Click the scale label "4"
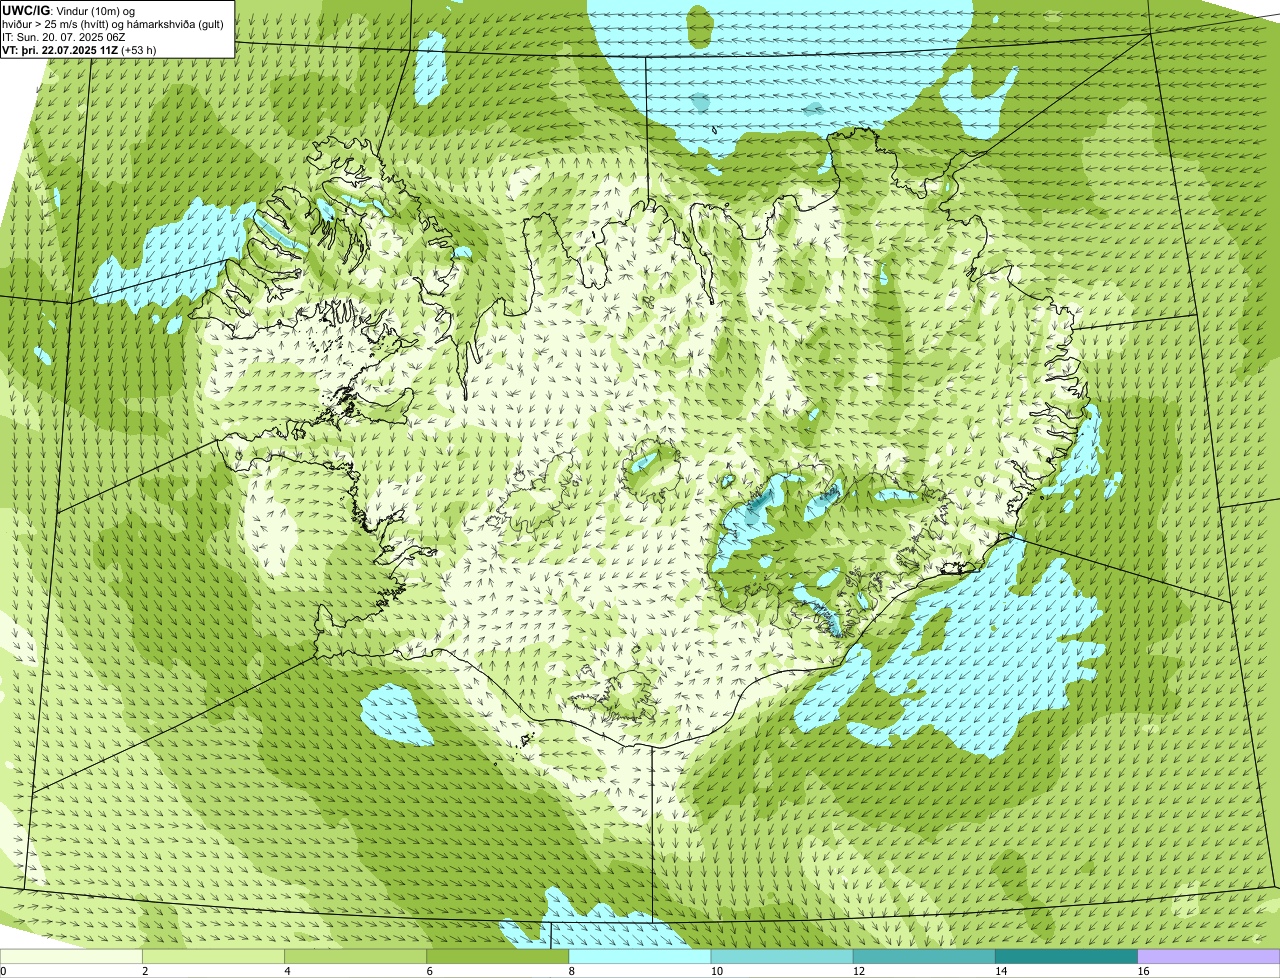The image size is (1280, 978). click(287, 971)
